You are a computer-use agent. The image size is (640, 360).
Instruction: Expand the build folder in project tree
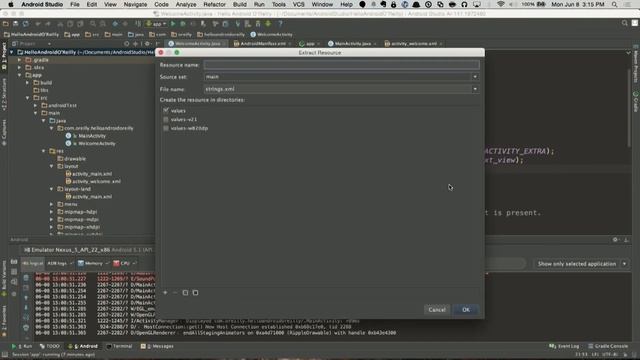(x=27, y=83)
